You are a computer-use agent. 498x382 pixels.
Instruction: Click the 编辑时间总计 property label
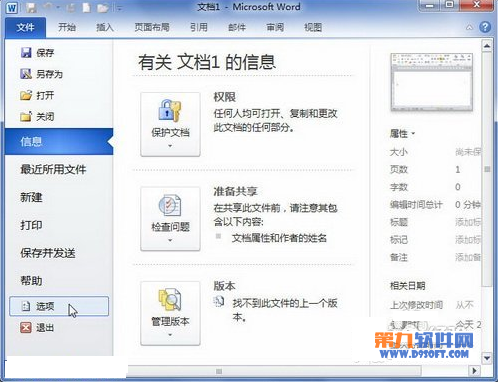416,205
